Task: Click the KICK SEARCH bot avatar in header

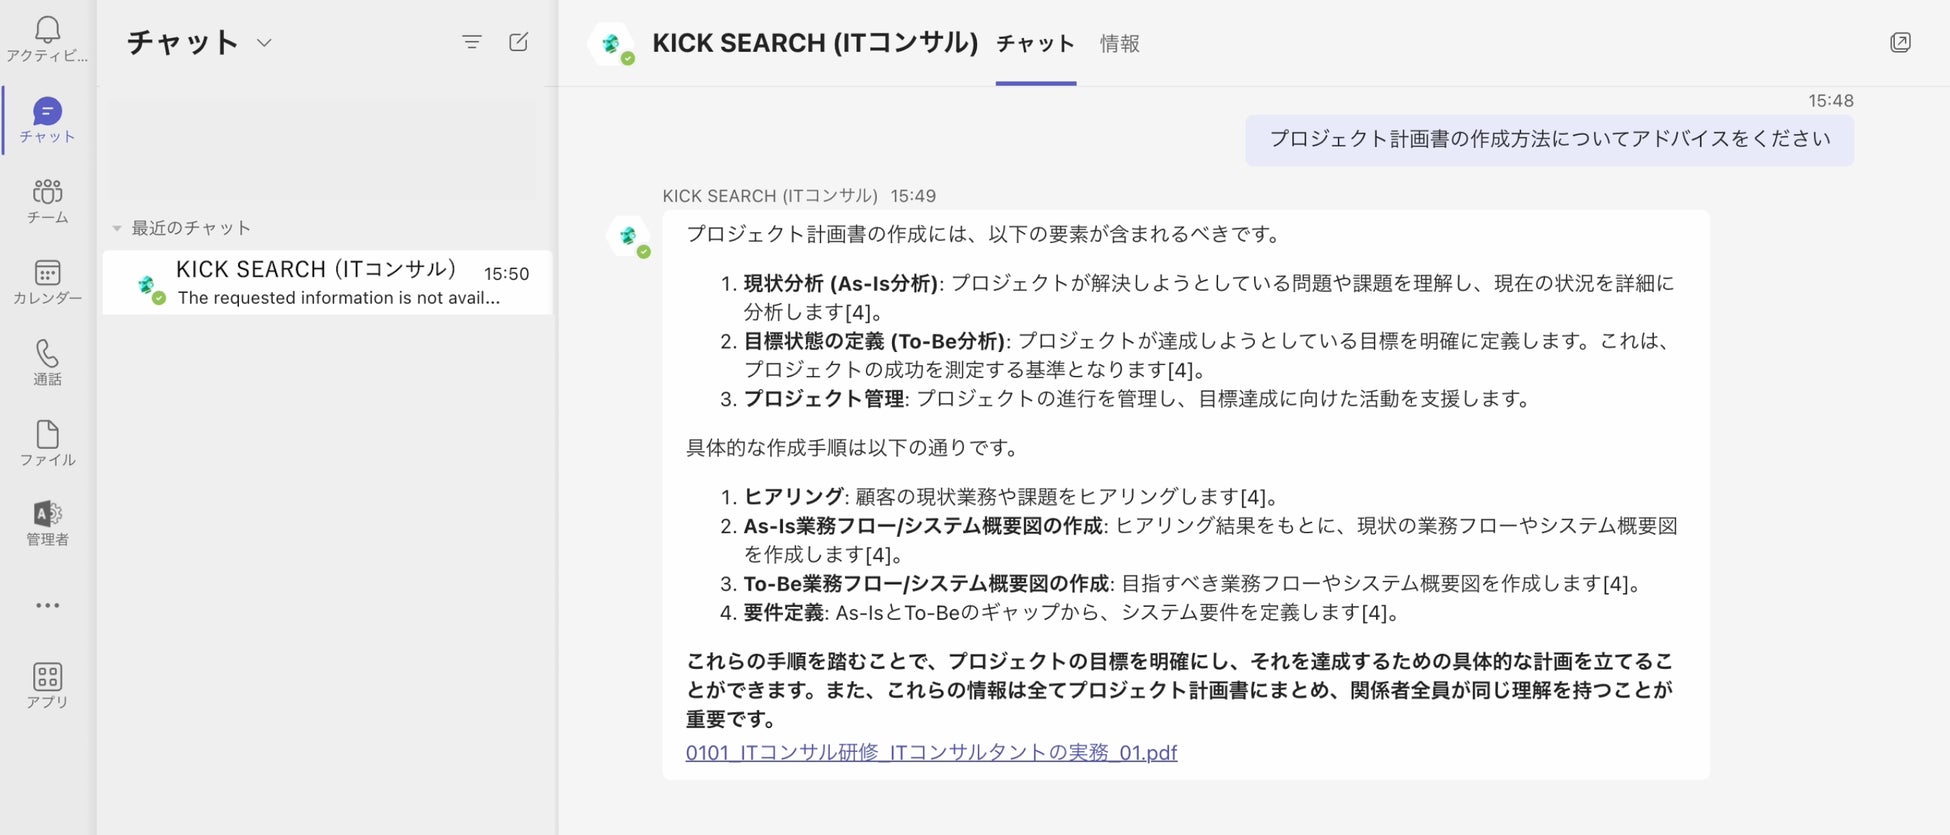Action: tap(612, 45)
